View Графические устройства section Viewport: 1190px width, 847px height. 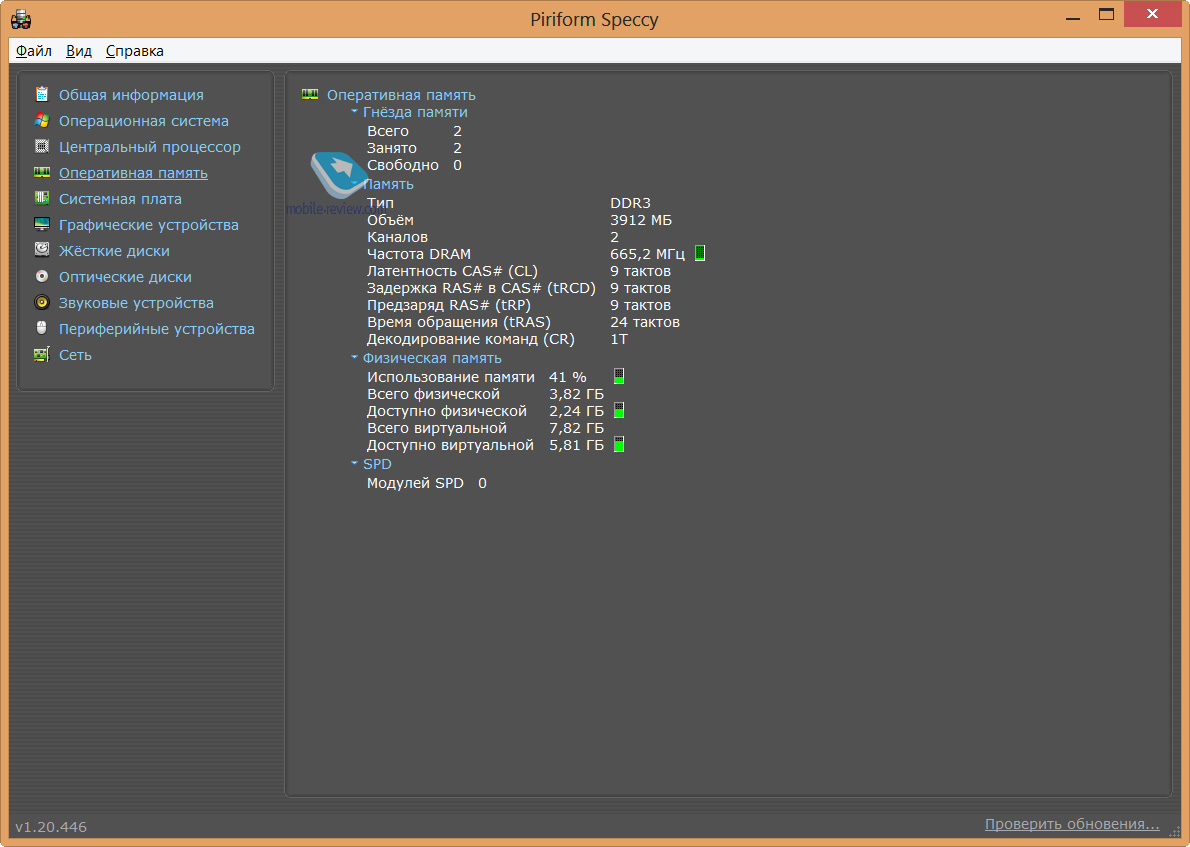pos(149,225)
